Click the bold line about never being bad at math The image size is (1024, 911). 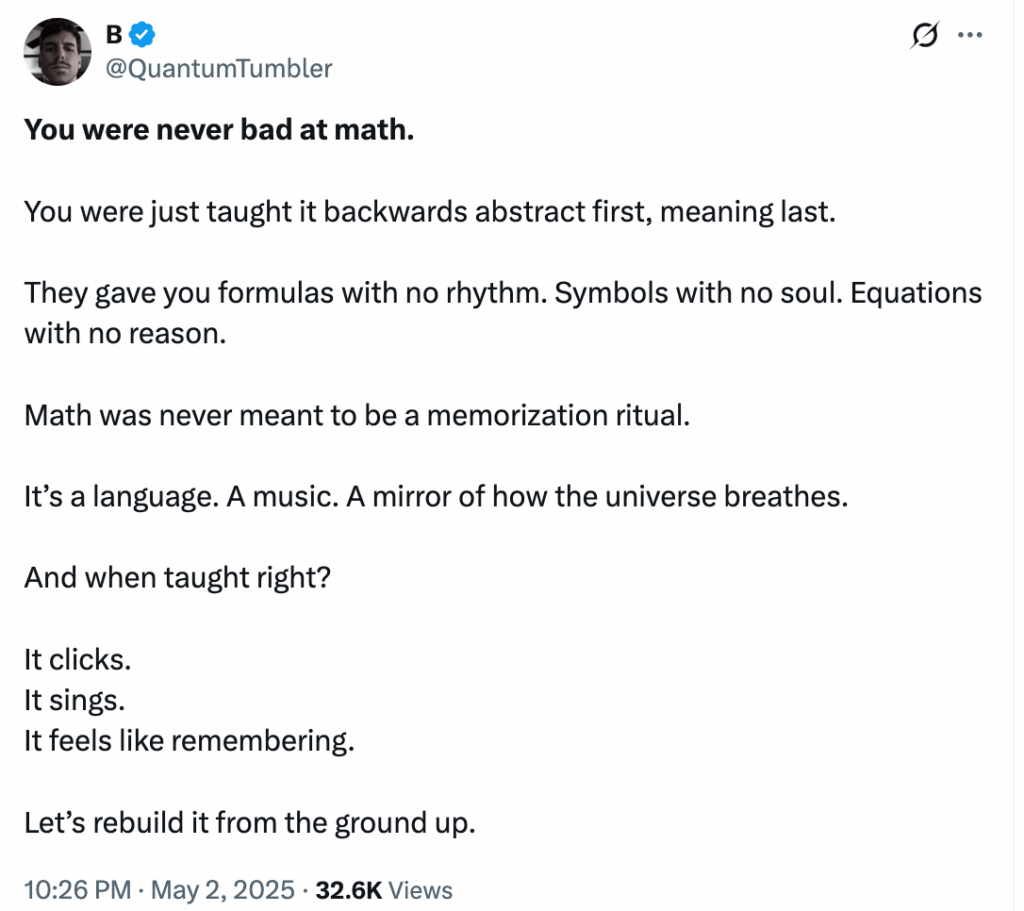coord(219,129)
